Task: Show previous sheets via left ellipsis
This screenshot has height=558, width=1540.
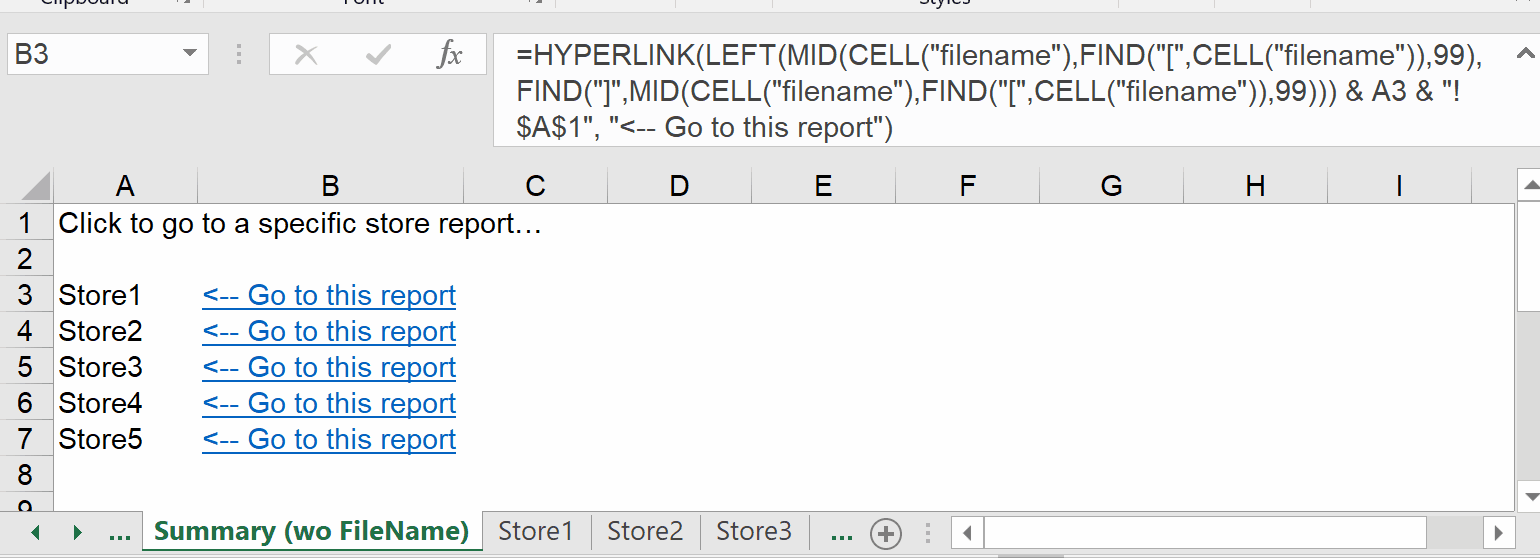Action: click(x=119, y=533)
